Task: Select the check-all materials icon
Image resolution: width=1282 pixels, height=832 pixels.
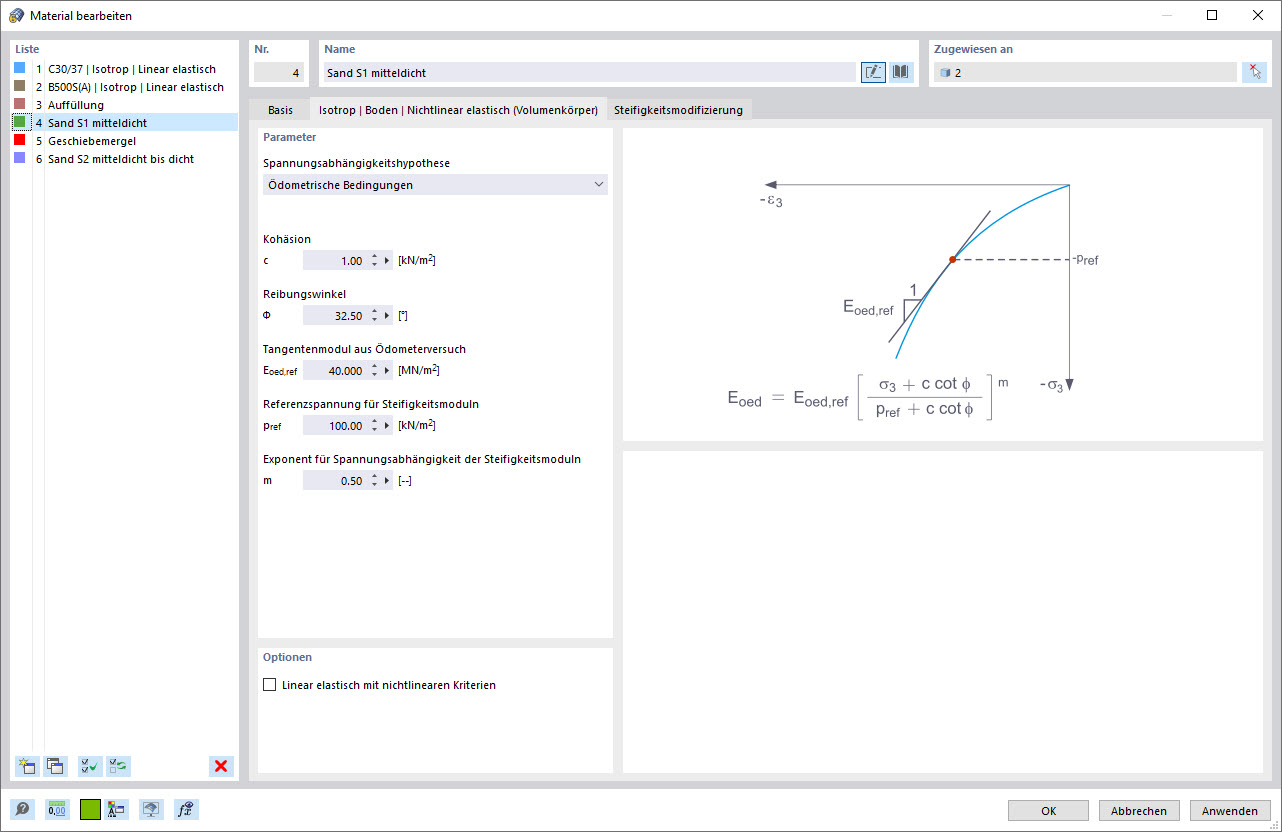Action: [x=89, y=766]
